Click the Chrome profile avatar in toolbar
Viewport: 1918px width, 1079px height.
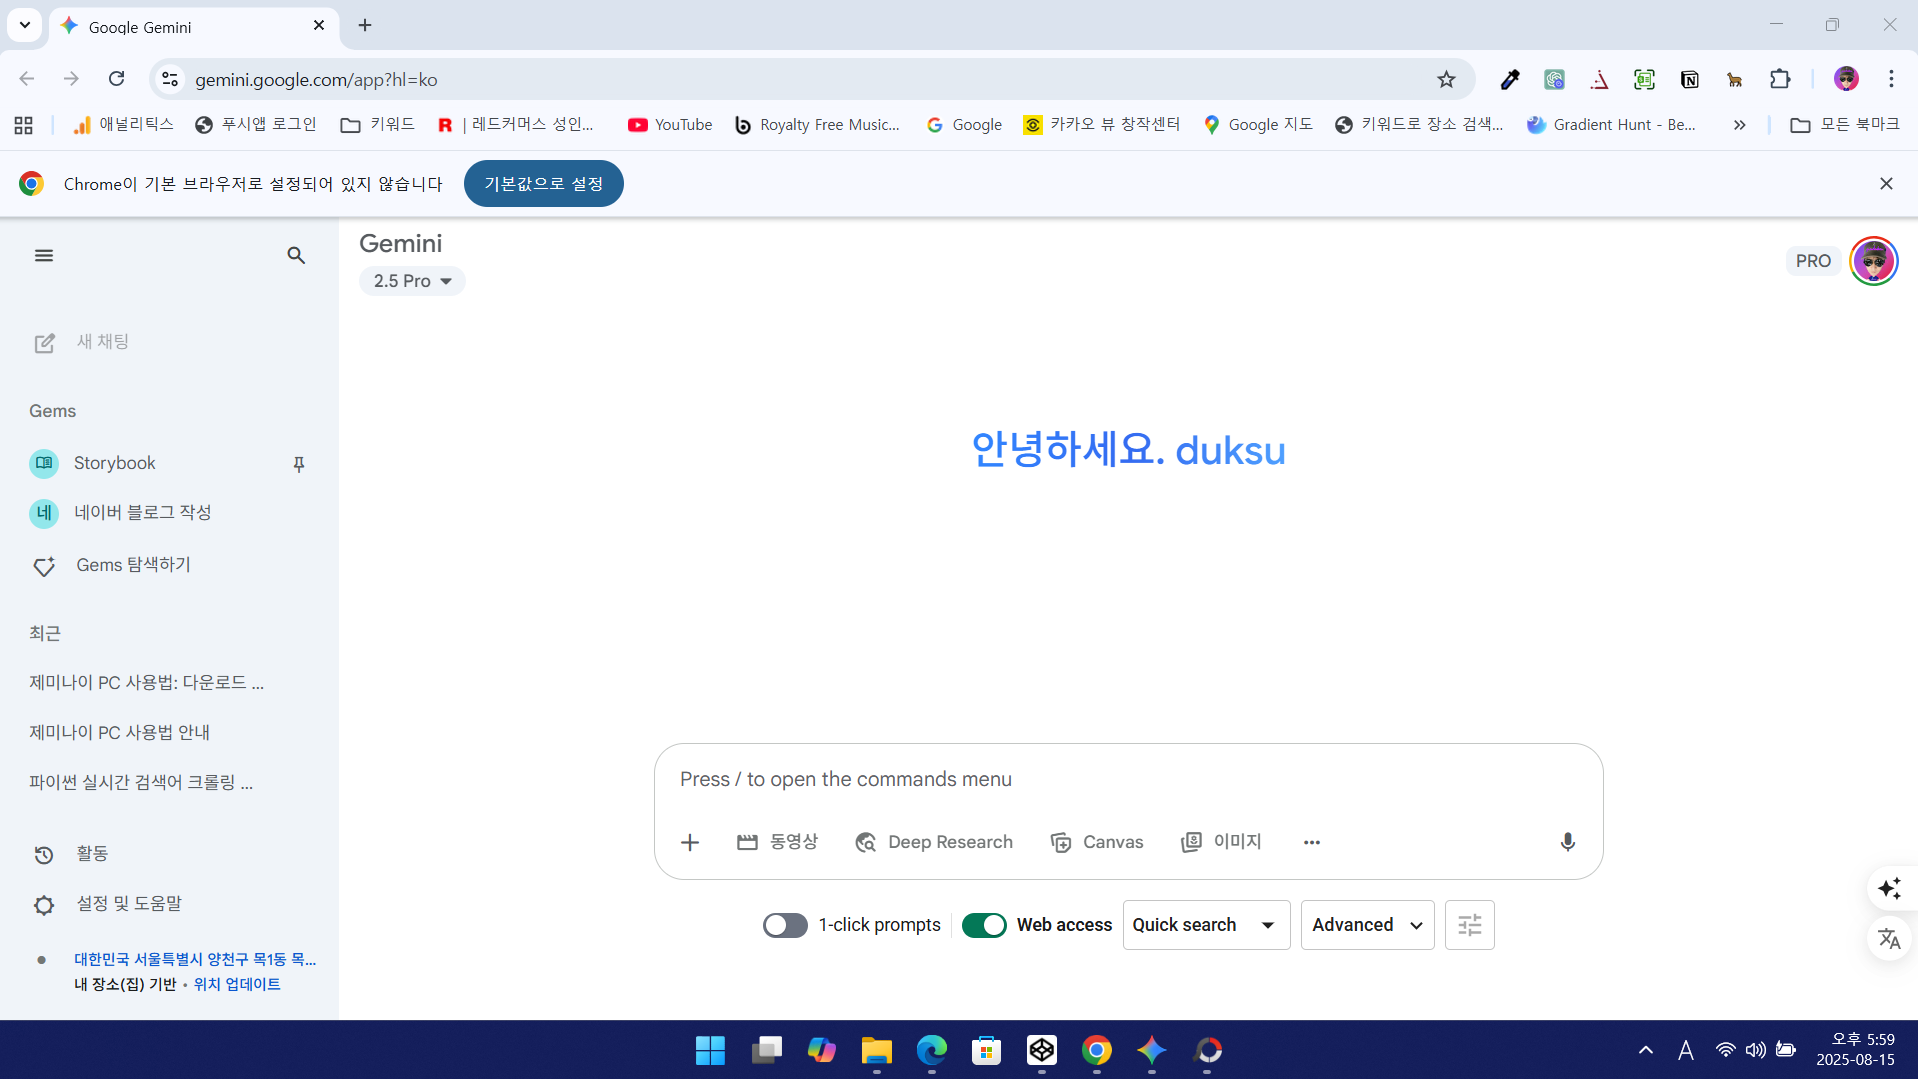[x=1846, y=79]
